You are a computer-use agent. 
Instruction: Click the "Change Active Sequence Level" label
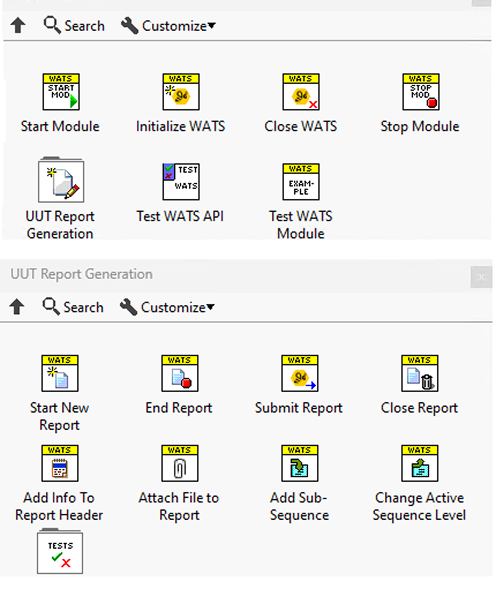[419, 506]
